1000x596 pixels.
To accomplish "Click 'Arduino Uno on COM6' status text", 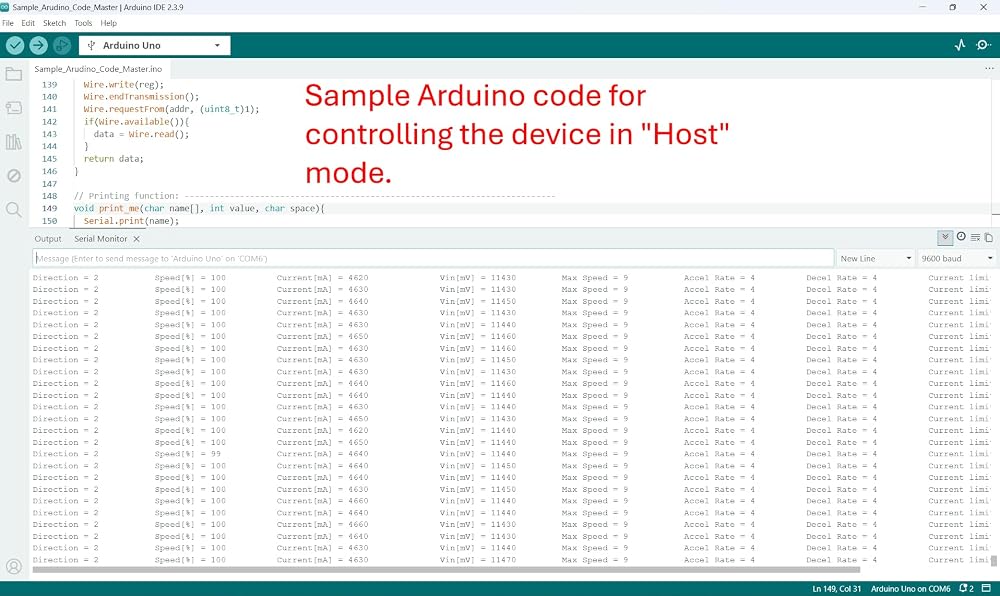I will pos(911,588).
